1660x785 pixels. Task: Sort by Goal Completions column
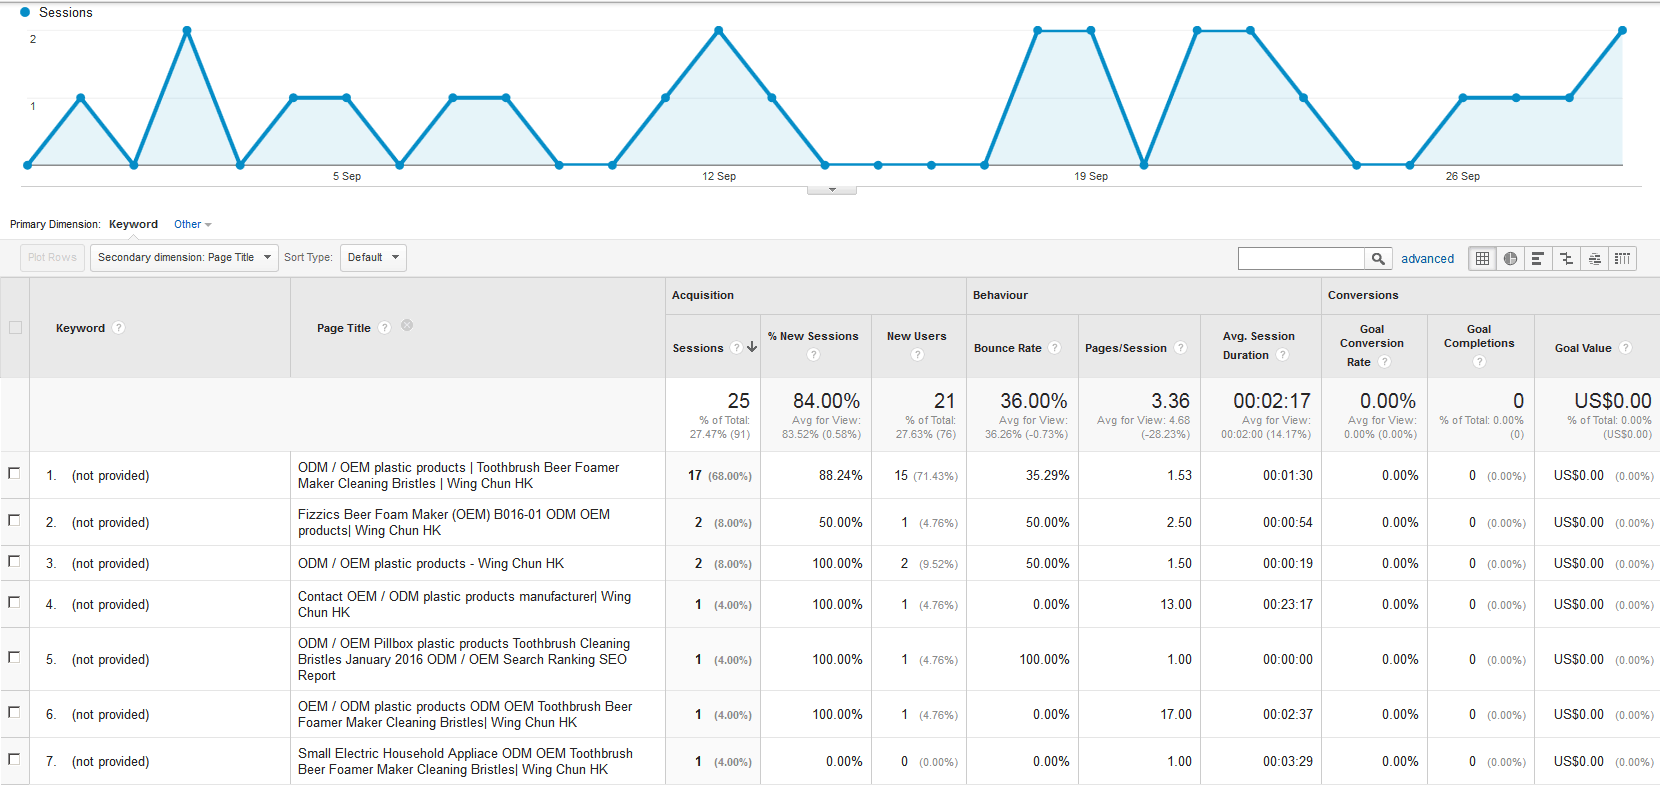point(1479,336)
